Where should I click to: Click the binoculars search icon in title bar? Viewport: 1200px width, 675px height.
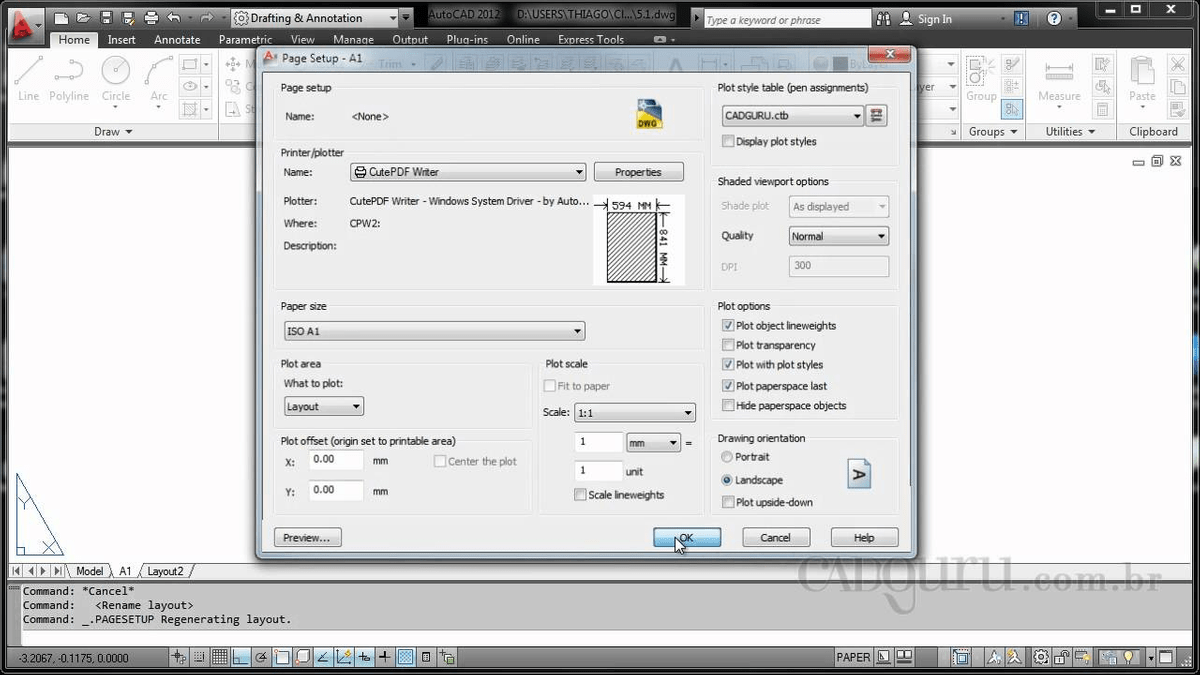pos(883,18)
